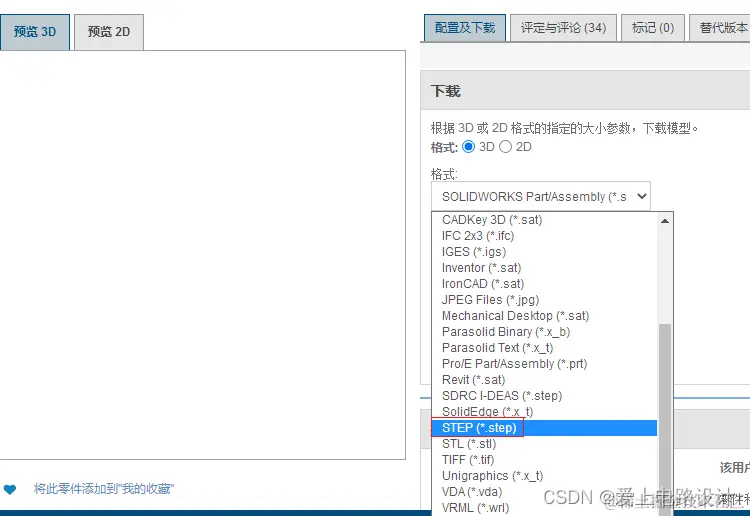The height and width of the screenshot is (516, 750).
Task: Switch to the 预览 3D tab
Action: [x=35, y=32]
